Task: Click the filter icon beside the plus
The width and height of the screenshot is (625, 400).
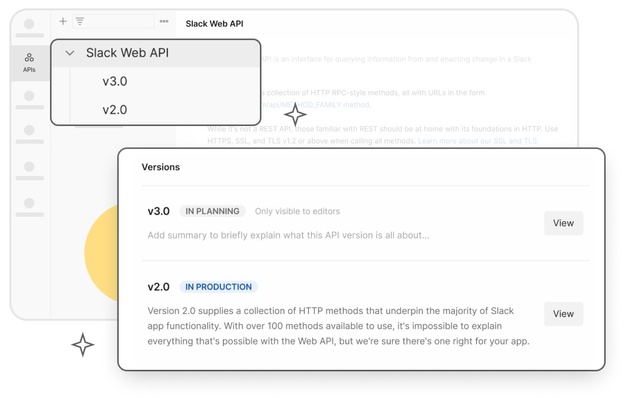Action: coord(79,21)
